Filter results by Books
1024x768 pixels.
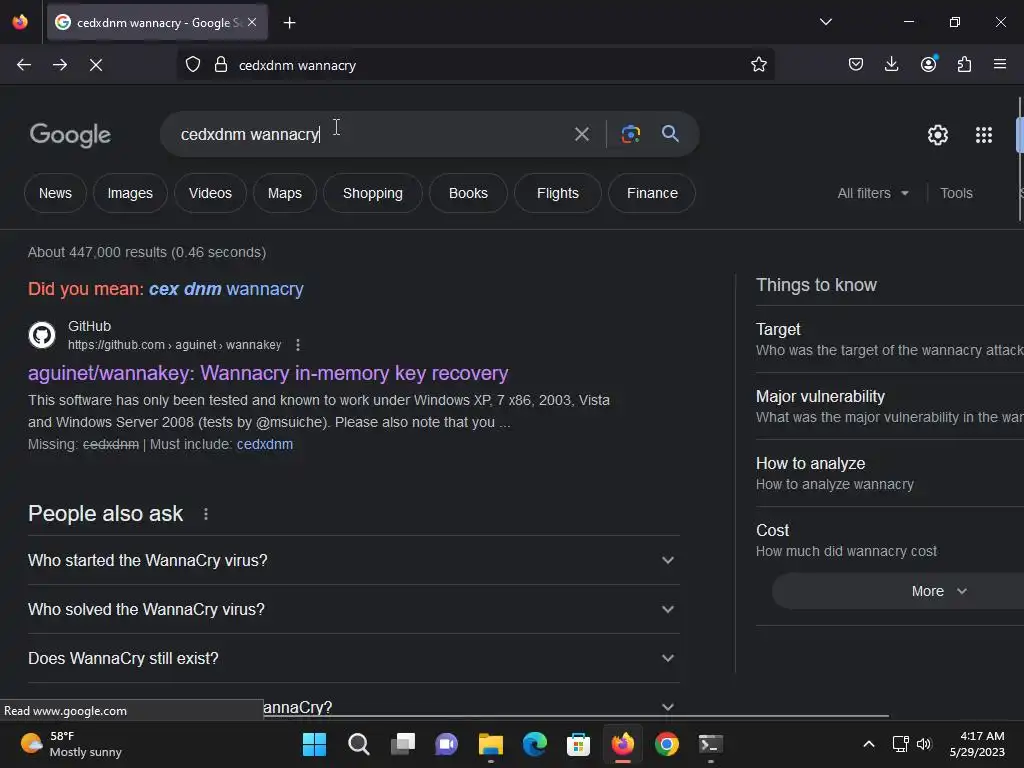[468, 193]
